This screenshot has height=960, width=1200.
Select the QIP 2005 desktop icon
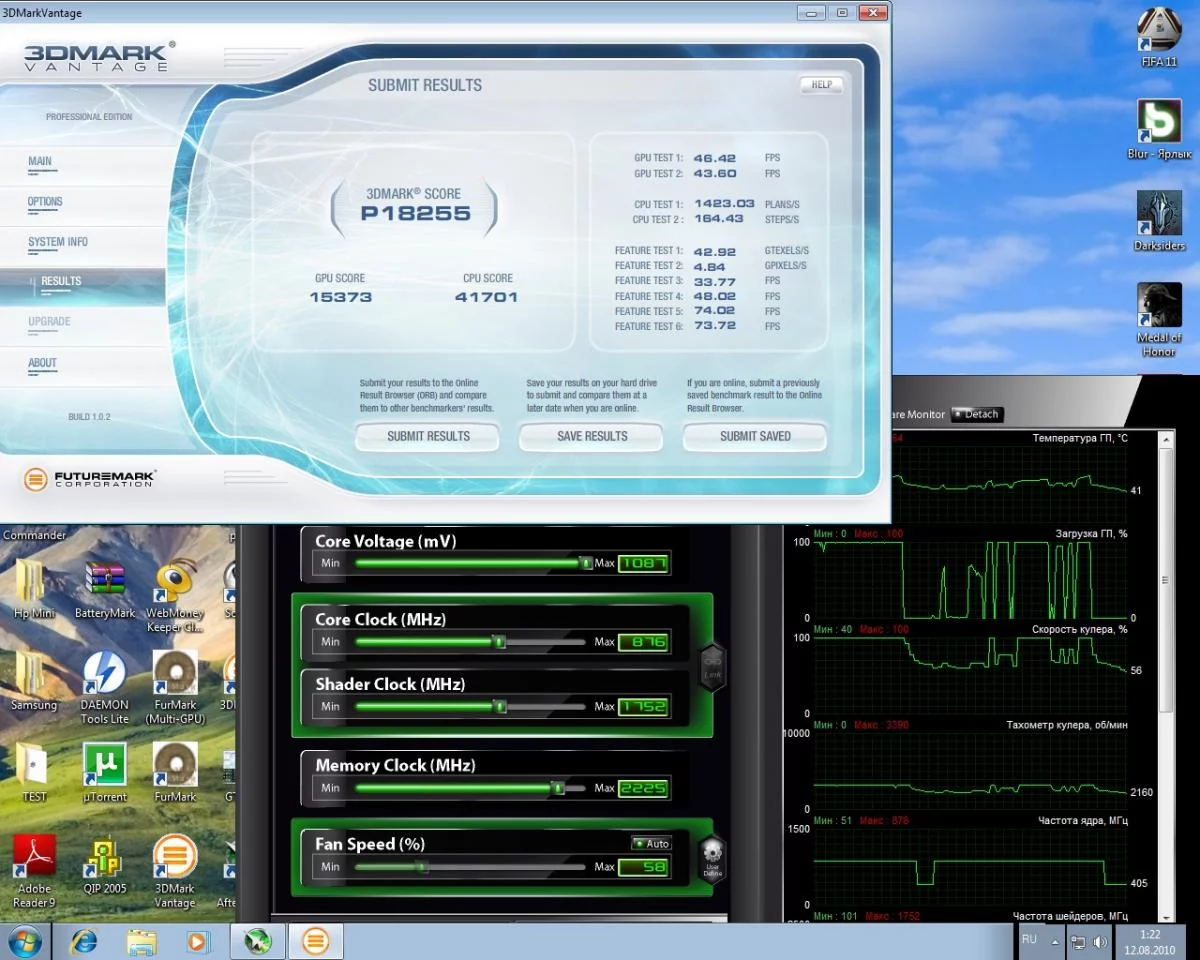click(105, 866)
